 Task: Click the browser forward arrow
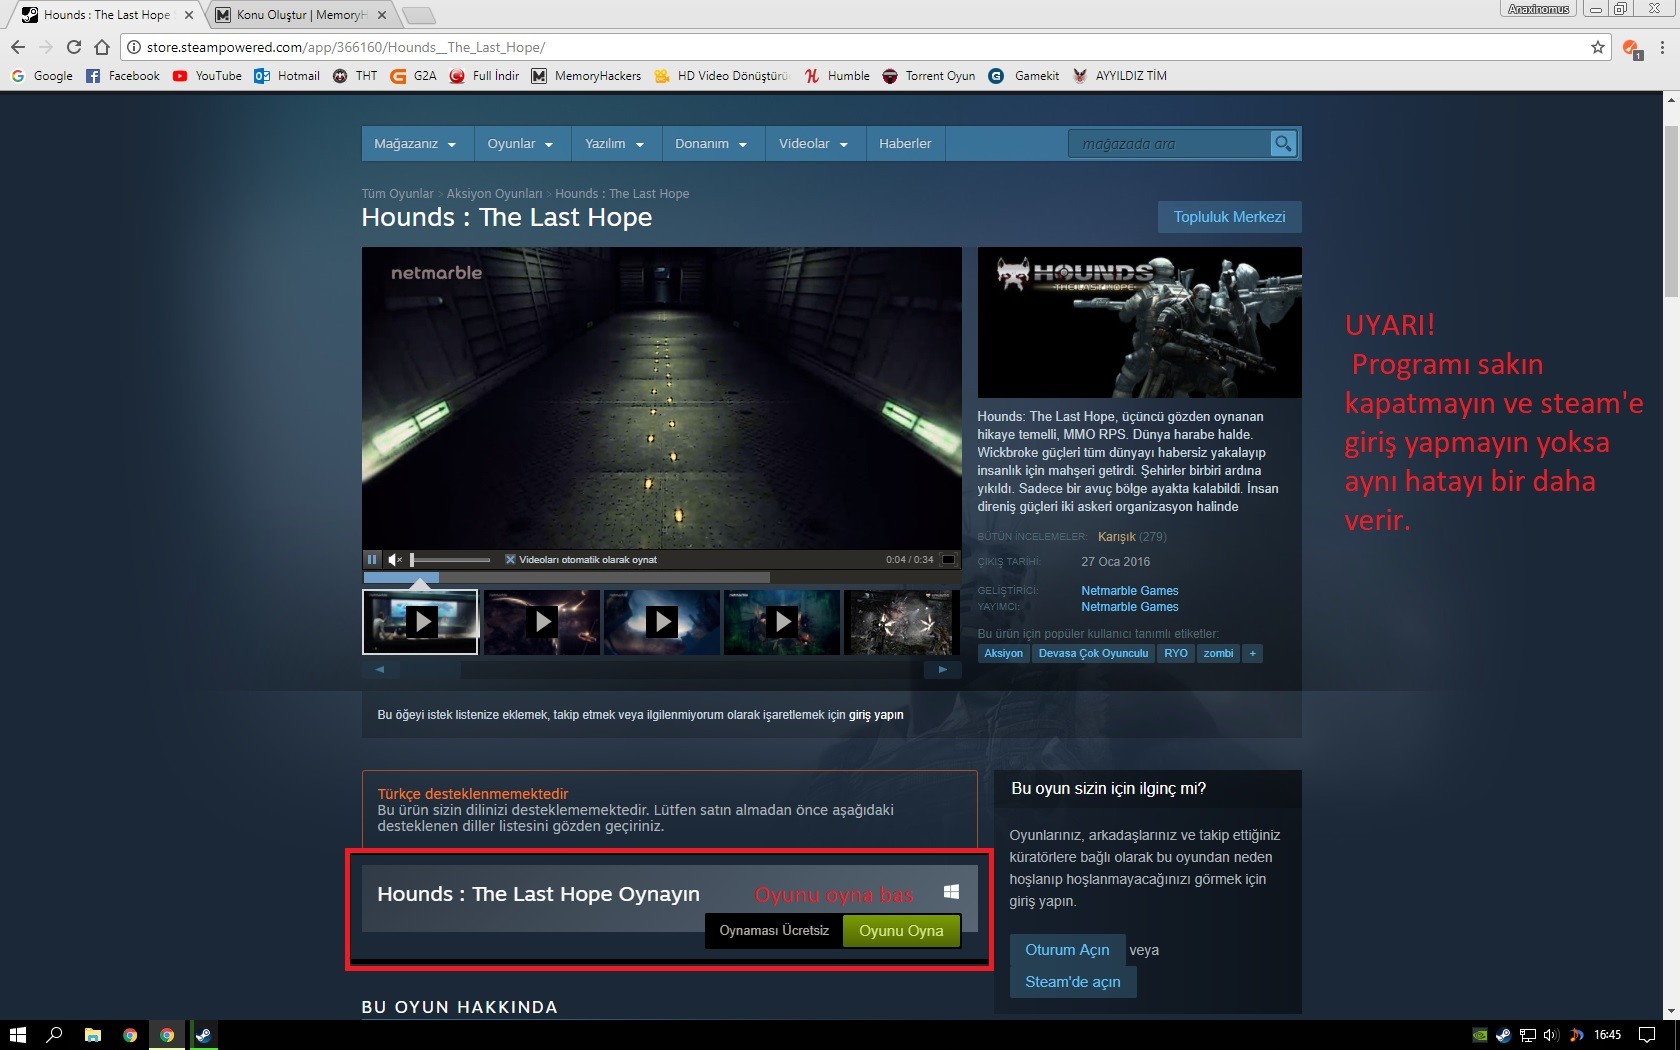(46, 47)
